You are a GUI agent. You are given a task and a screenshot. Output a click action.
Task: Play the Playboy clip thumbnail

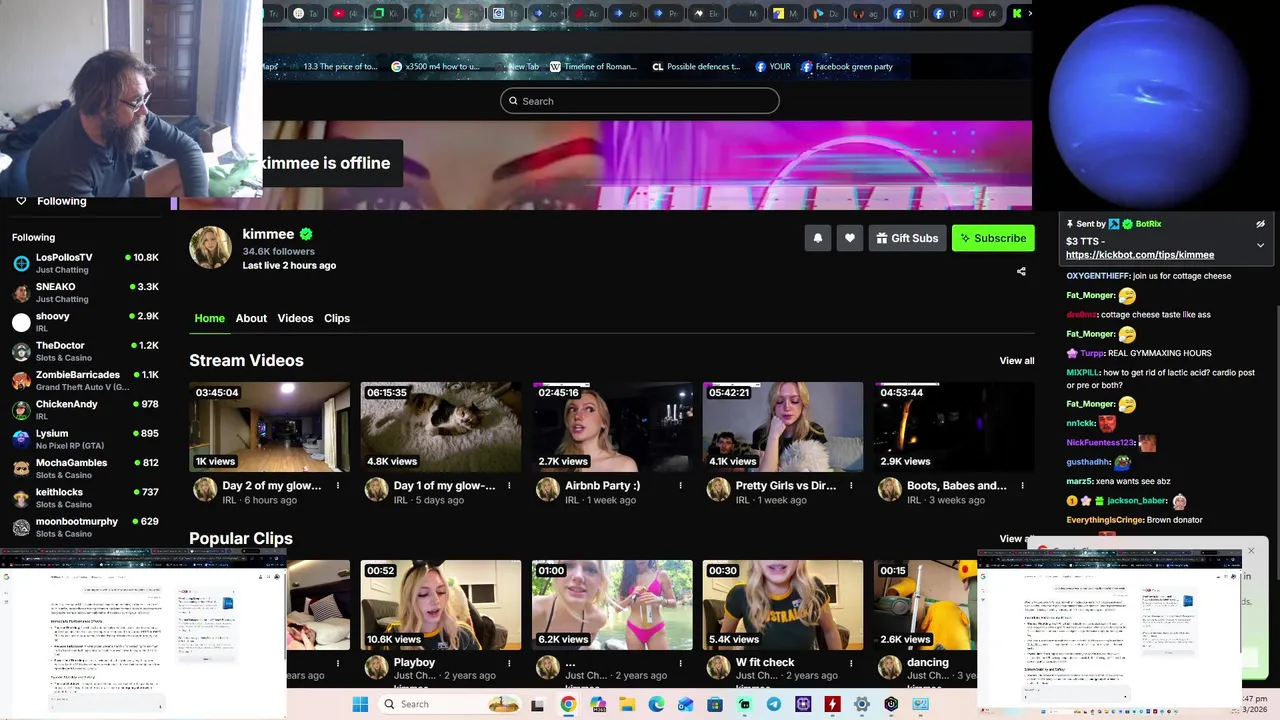point(441,605)
